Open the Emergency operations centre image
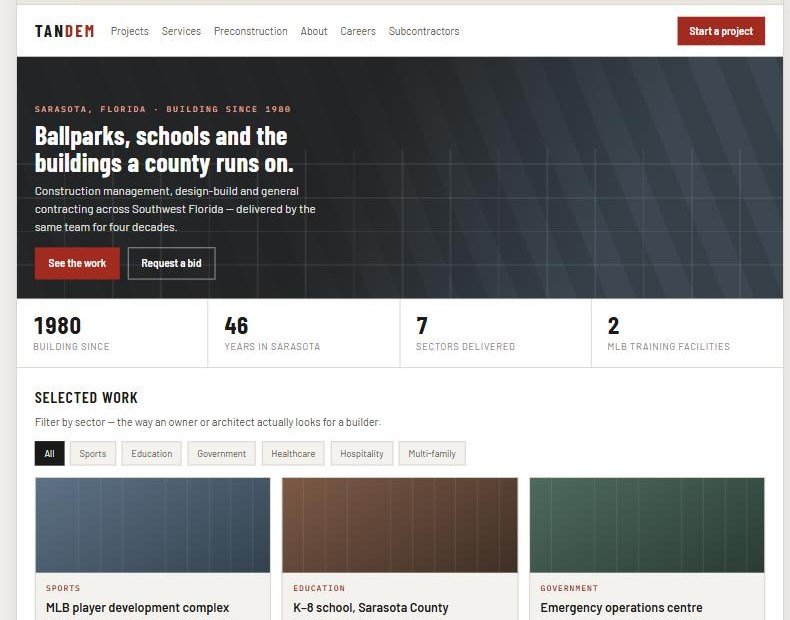This screenshot has width=790, height=620. (647, 525)
